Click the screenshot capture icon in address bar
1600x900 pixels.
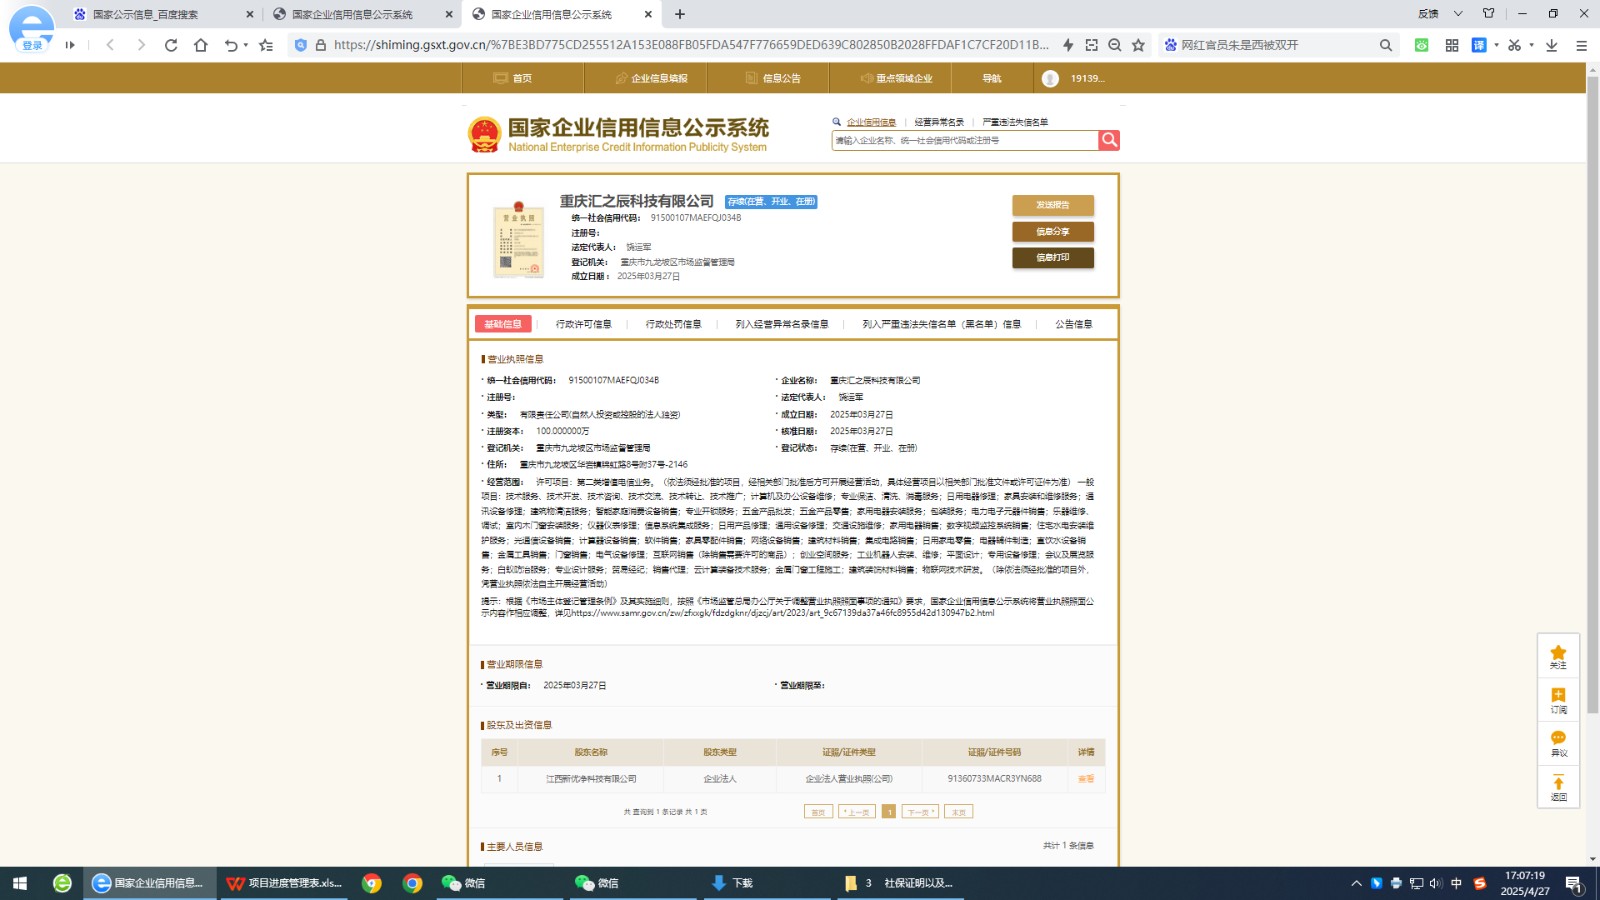click(1091, 45)
